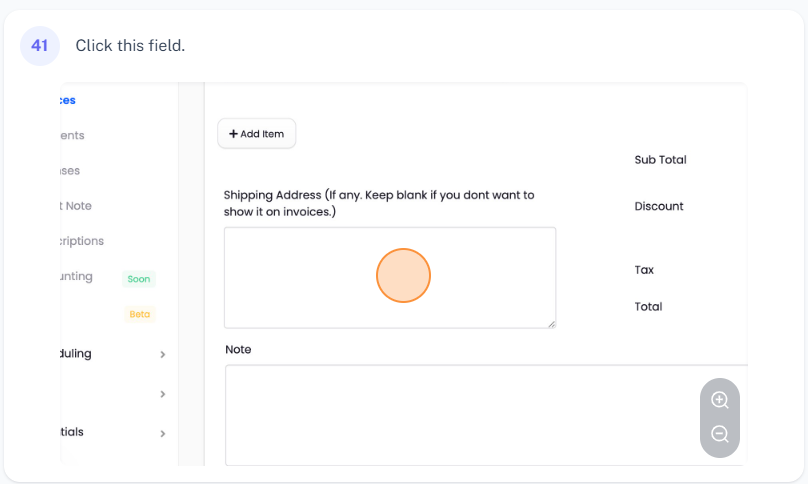Expand the unlabeled sidebar chevron below Scheduling
The width and height of the screenshot is (808, 484).
tap(162, 395)
